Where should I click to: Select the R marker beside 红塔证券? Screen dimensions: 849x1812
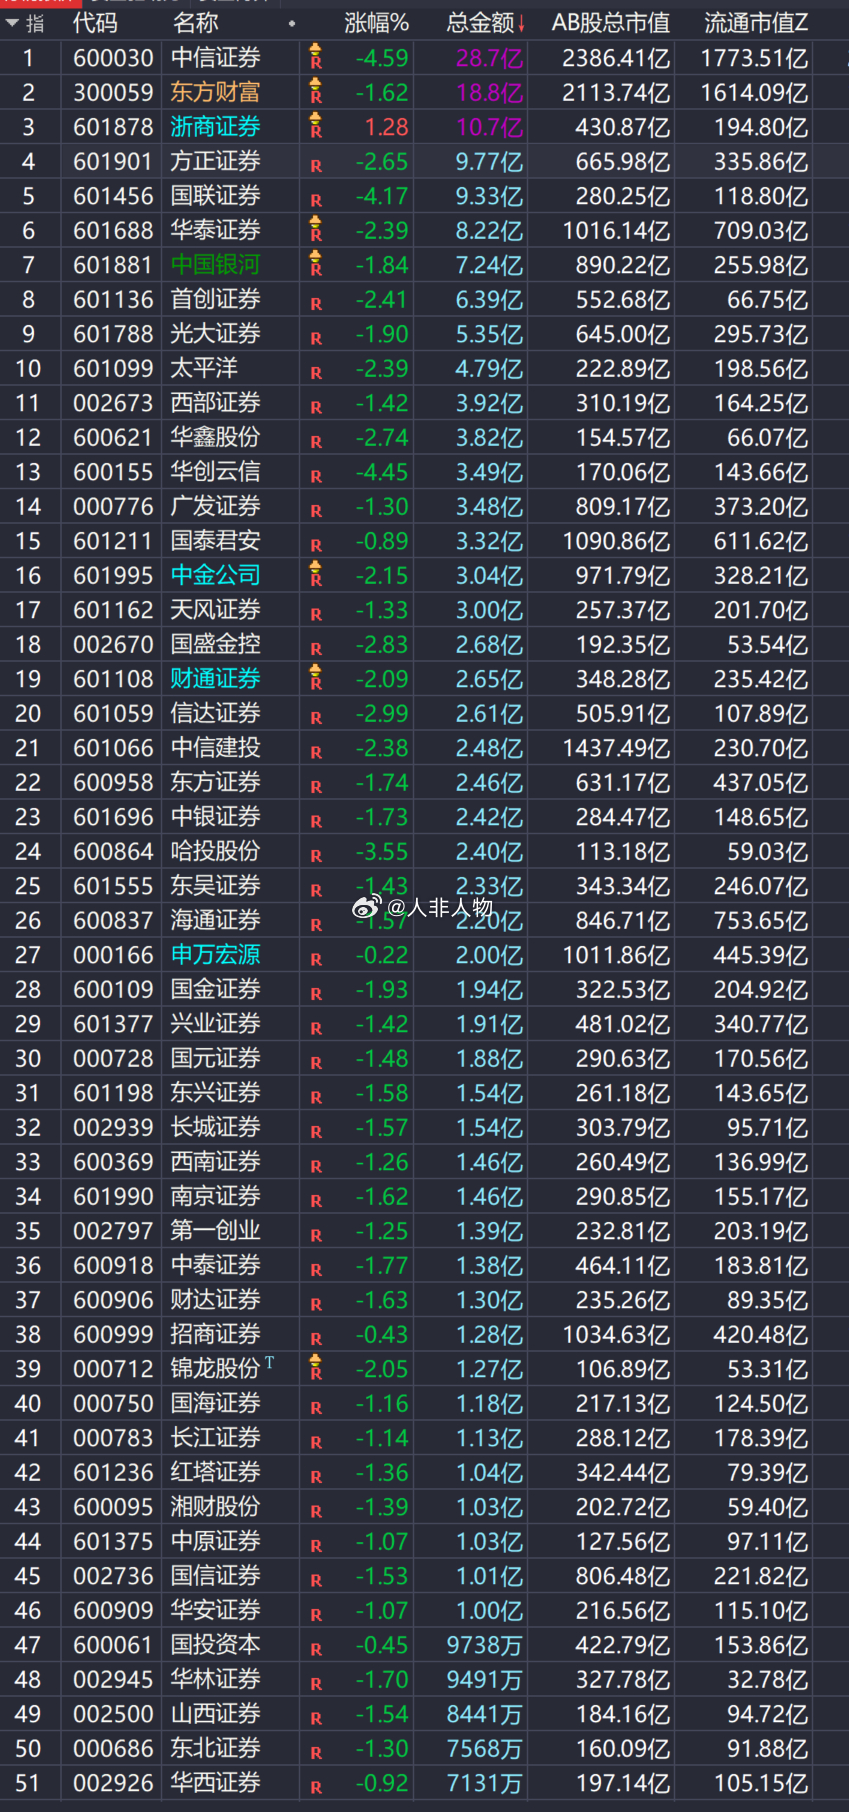(316, 1477)
